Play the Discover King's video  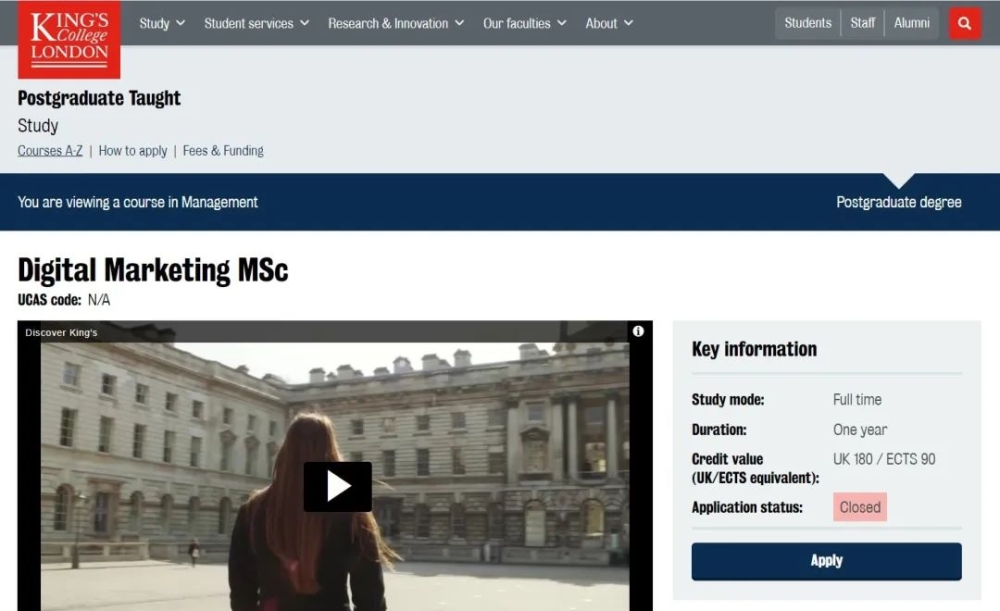click(337, 487)
